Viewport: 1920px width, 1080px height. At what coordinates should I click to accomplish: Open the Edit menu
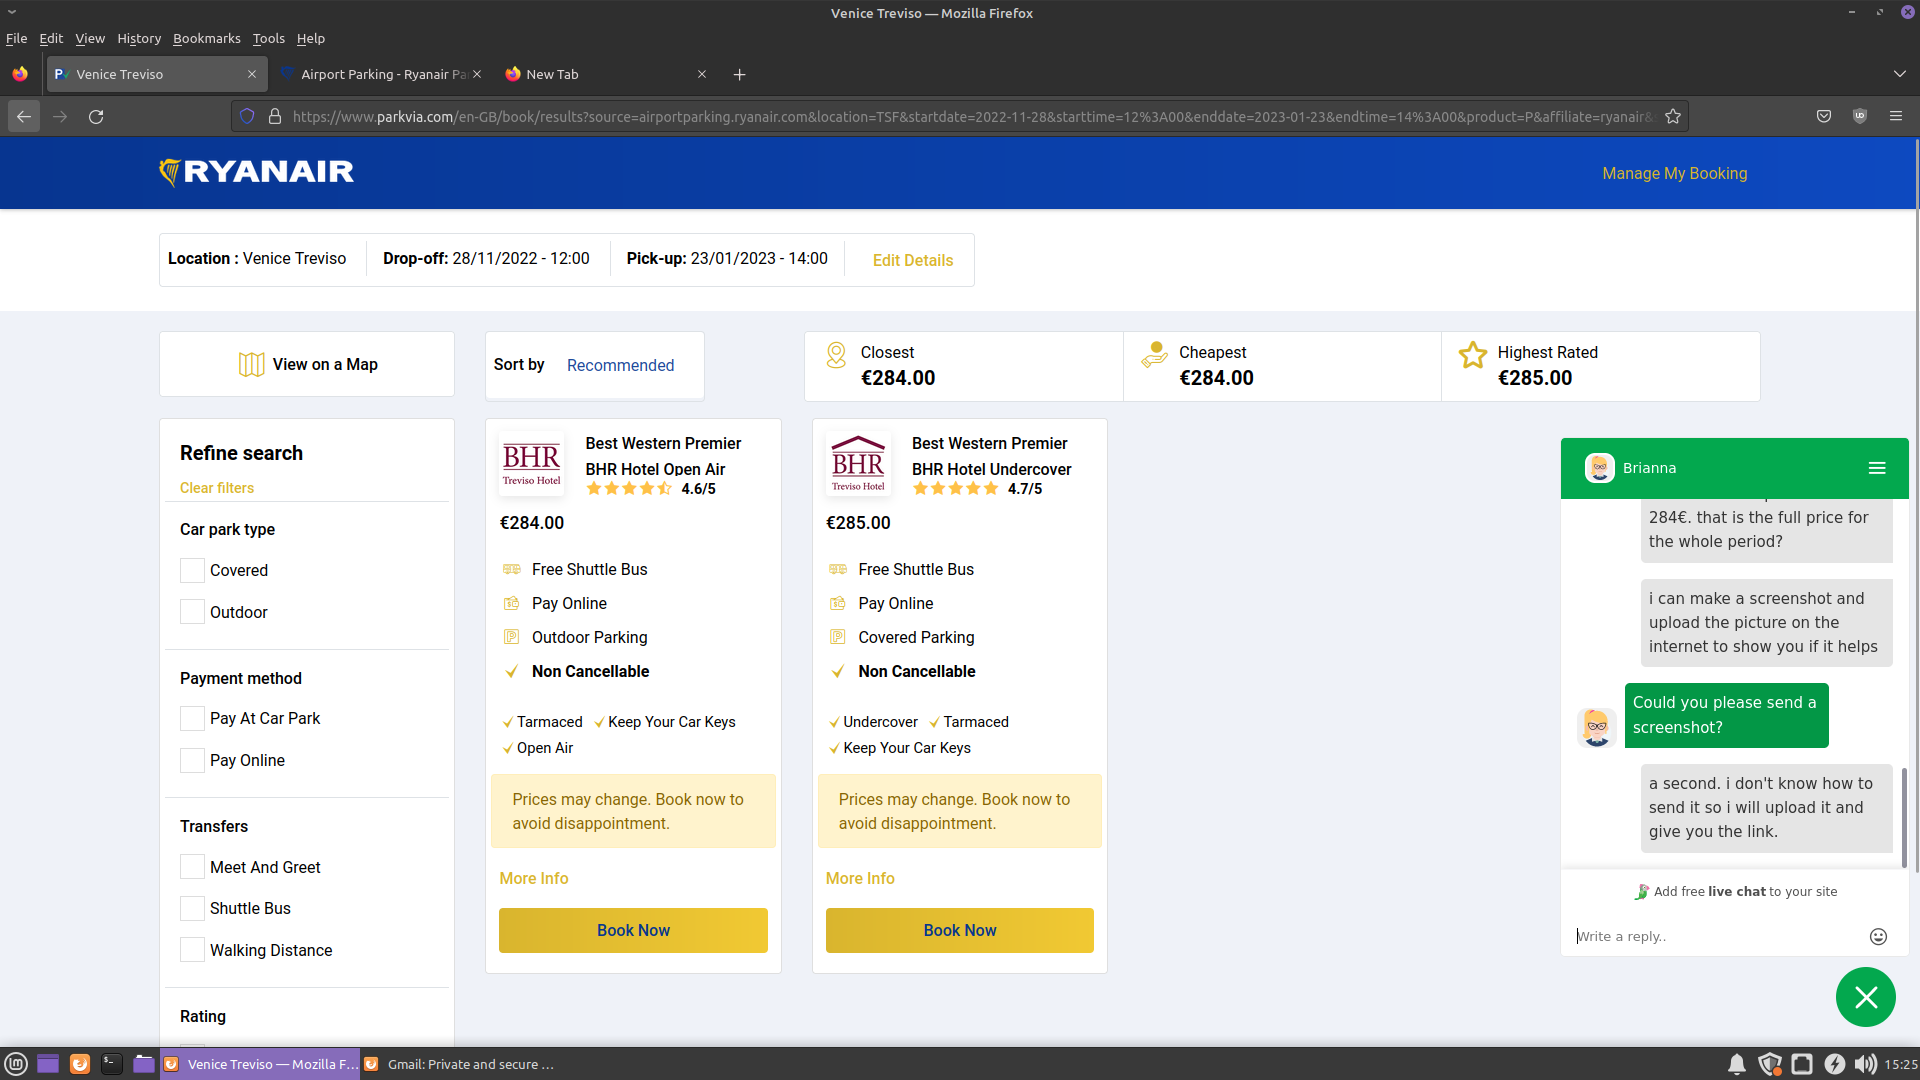point(51,39)
